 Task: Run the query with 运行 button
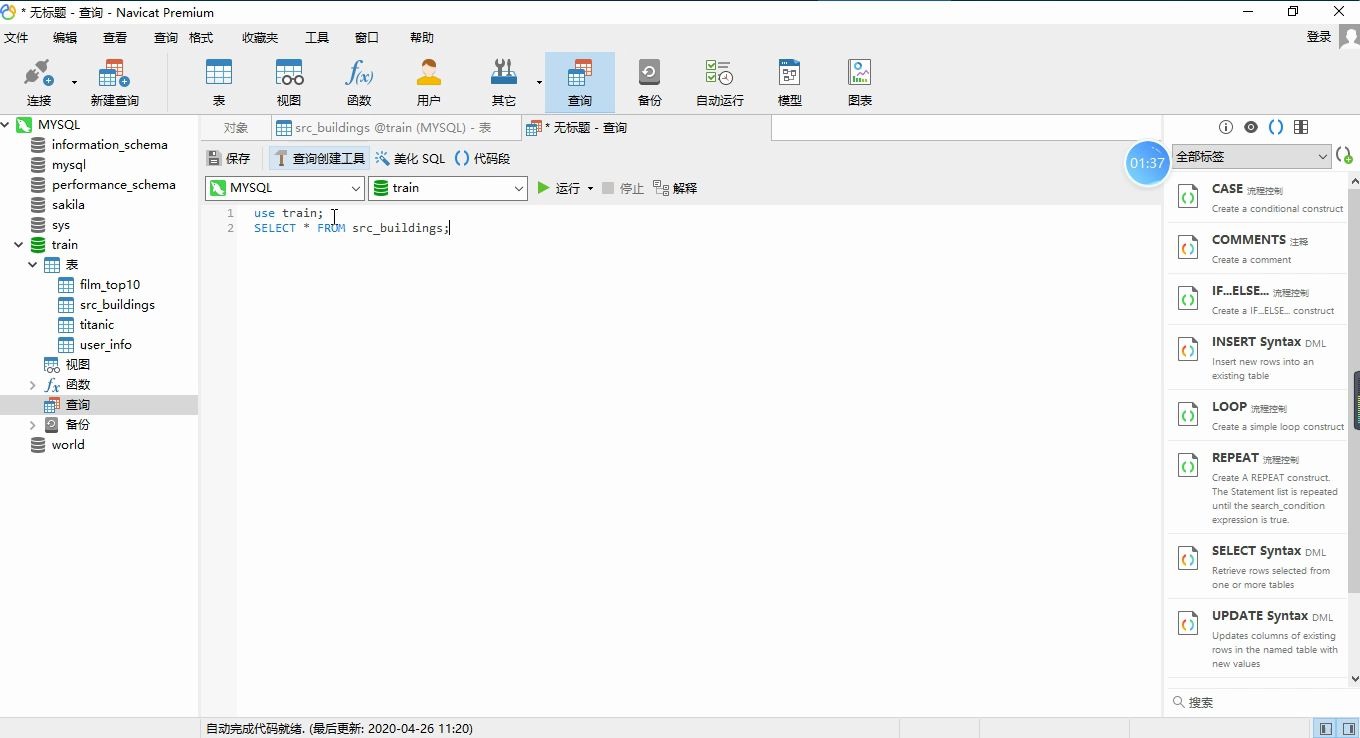(x=559, y=188)
